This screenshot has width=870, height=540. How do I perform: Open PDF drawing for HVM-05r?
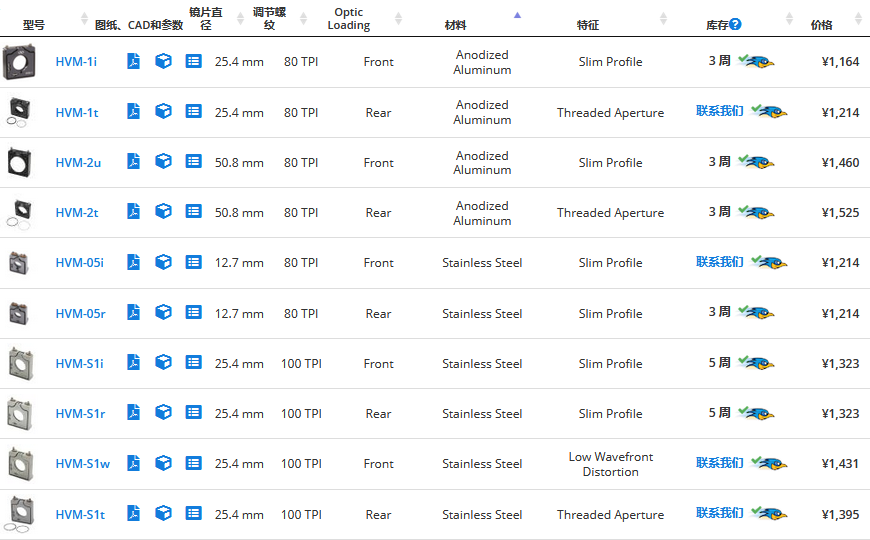(133, 312)
